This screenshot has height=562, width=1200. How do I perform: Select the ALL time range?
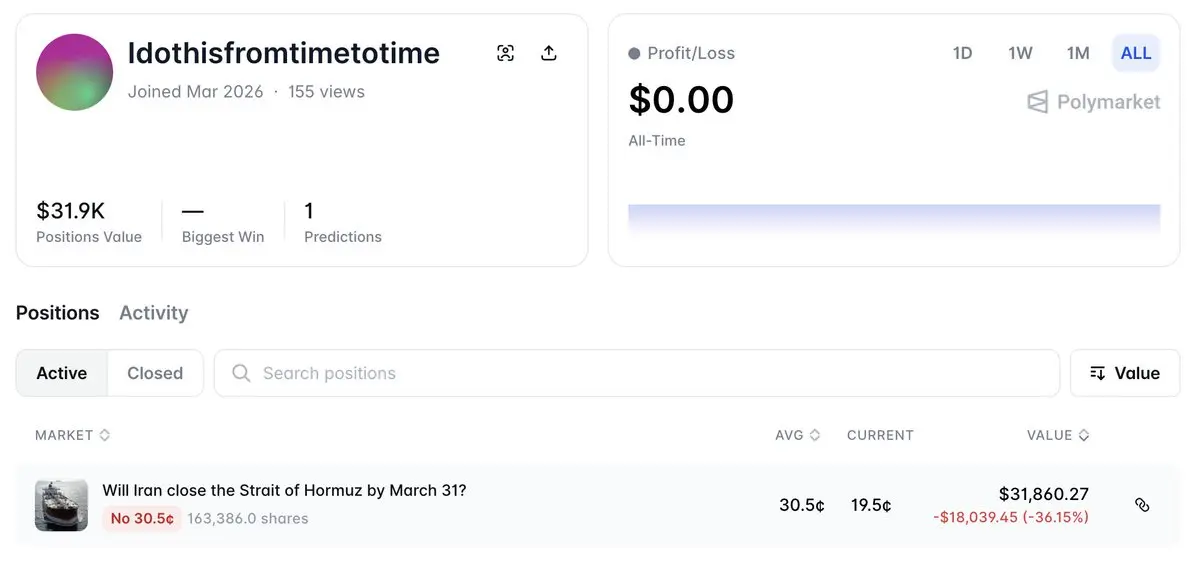[x=1136, y=54]
